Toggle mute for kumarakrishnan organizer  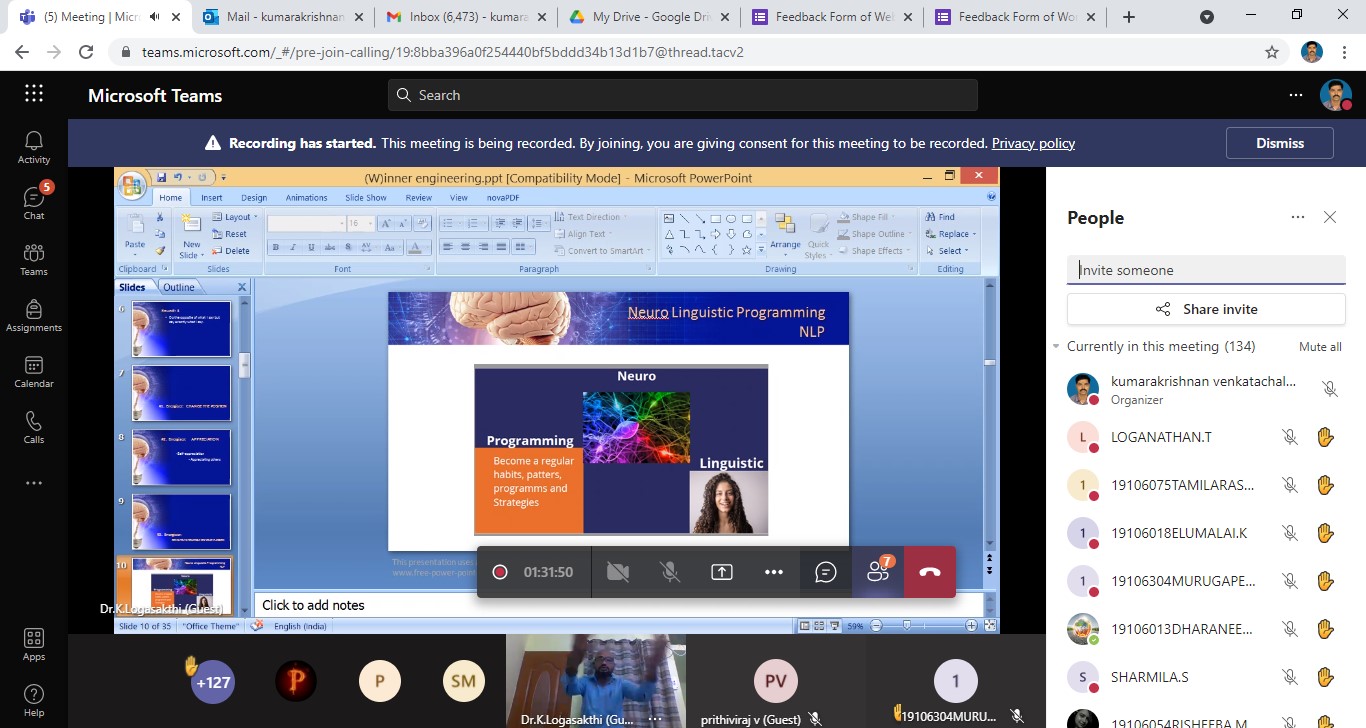[1329, 389]
